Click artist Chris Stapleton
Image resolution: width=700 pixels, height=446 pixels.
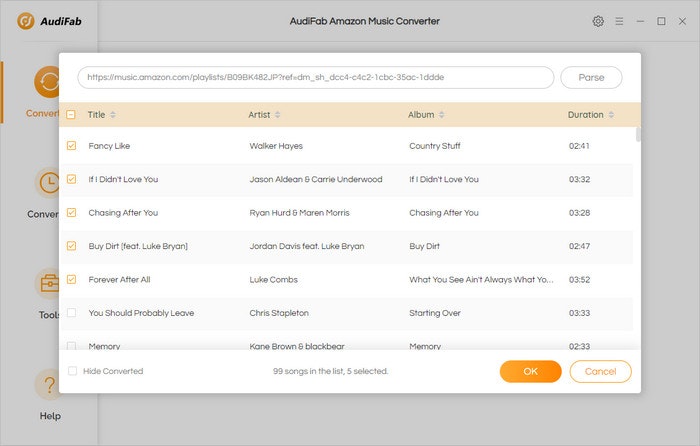(279, 313)
